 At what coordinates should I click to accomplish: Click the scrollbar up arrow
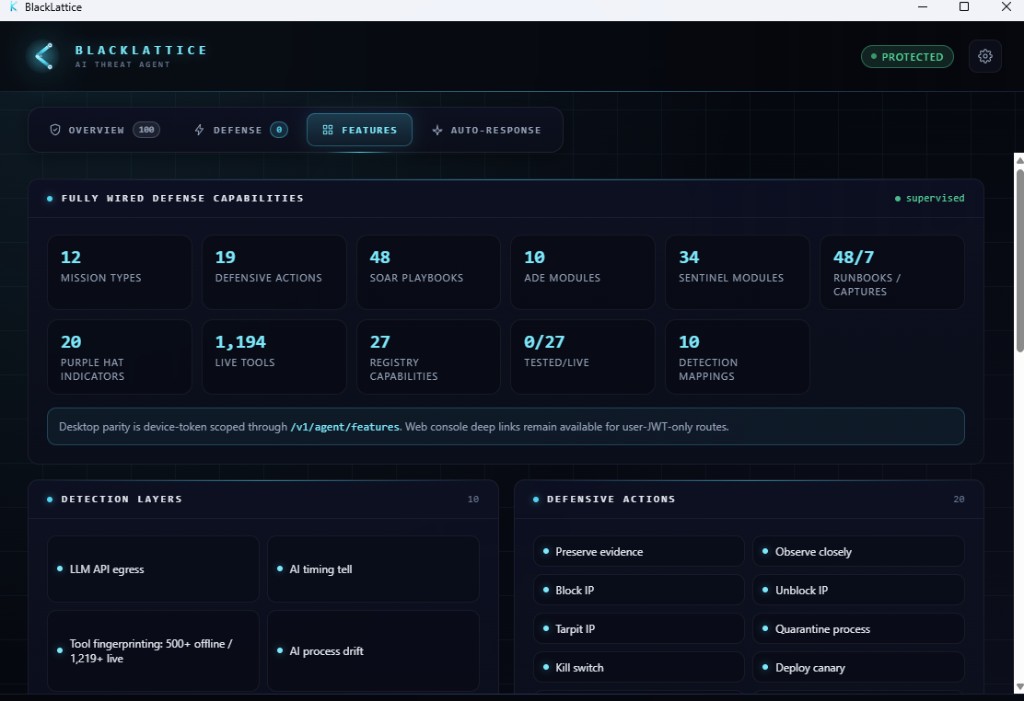pyautogui.click(x=1019, y=160)
